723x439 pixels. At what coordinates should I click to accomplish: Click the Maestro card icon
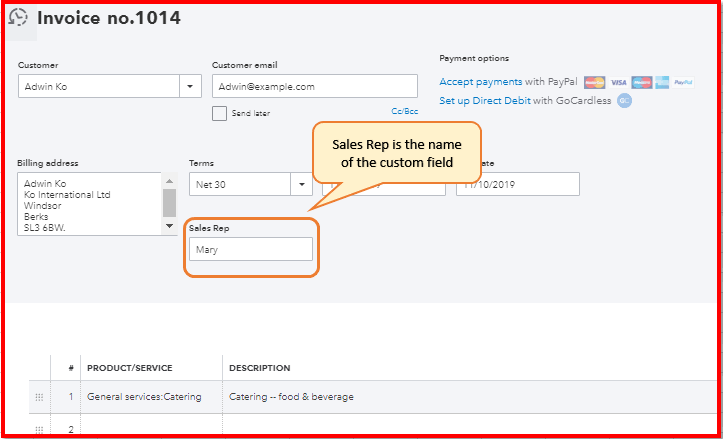pos(642,83)
